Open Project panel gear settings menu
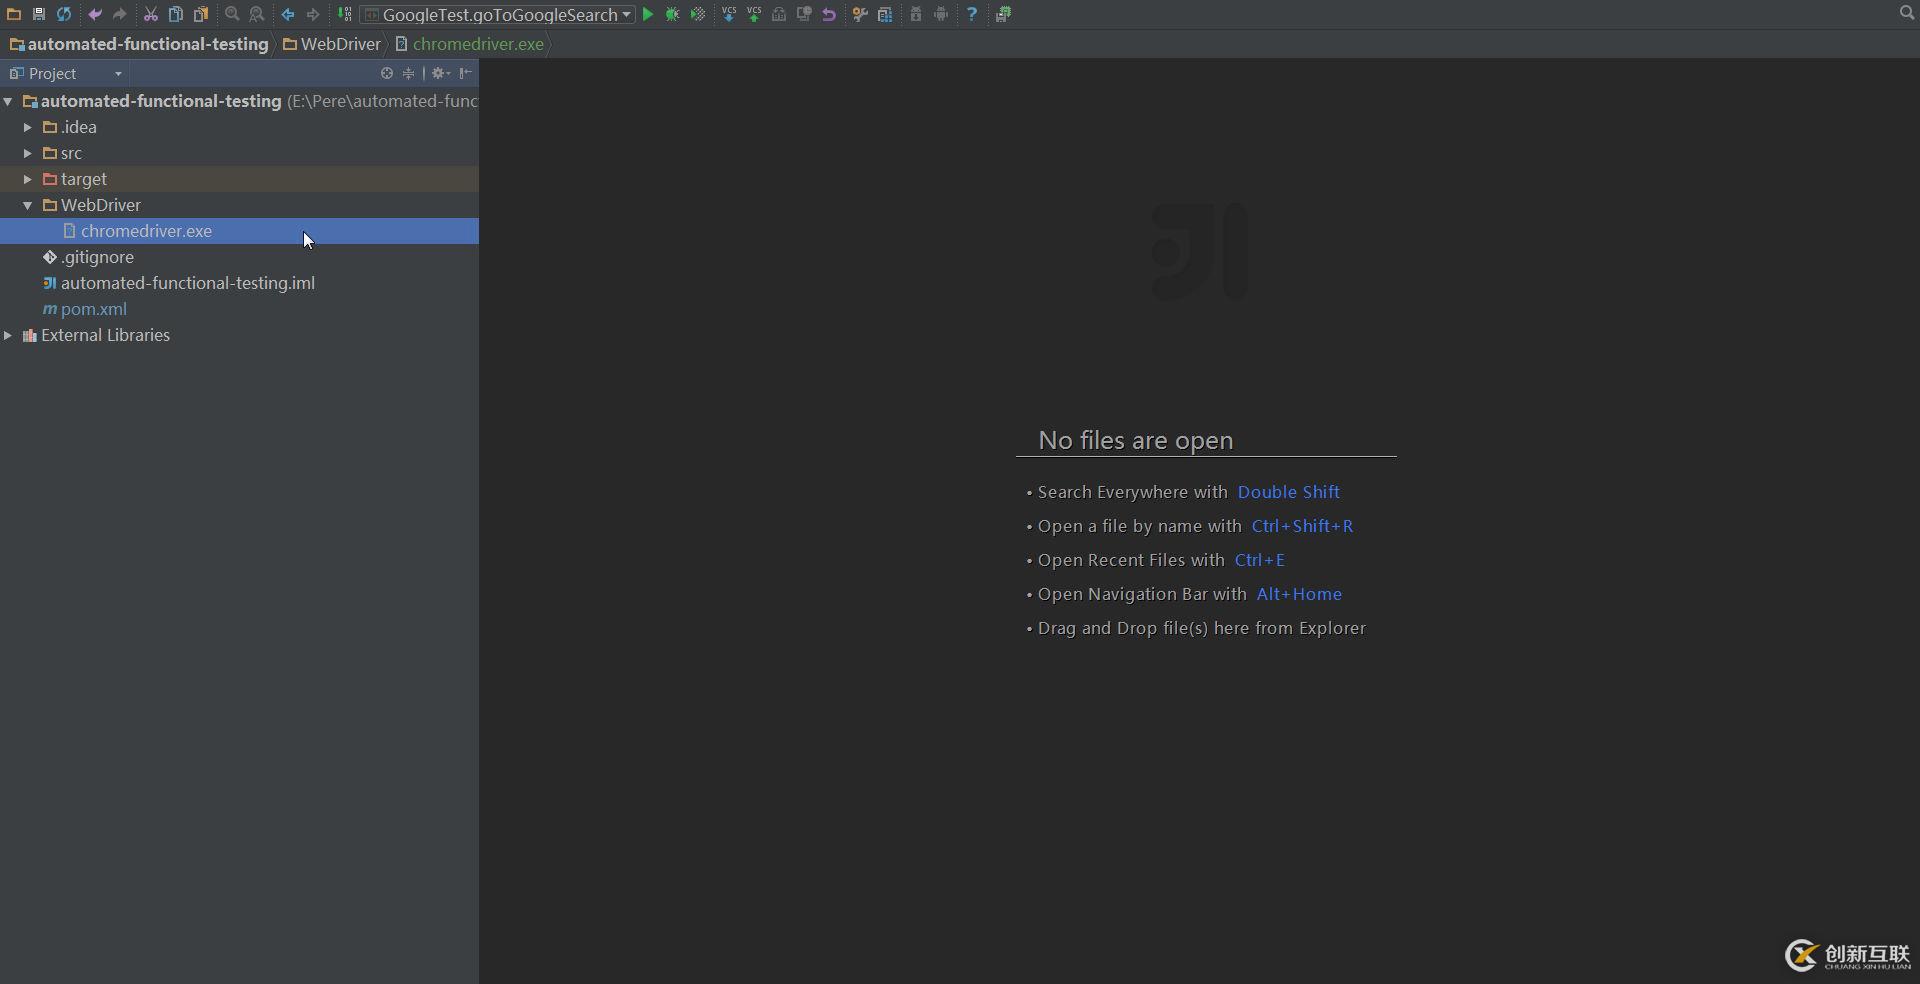1920x984 pixels. pos(440,73)
